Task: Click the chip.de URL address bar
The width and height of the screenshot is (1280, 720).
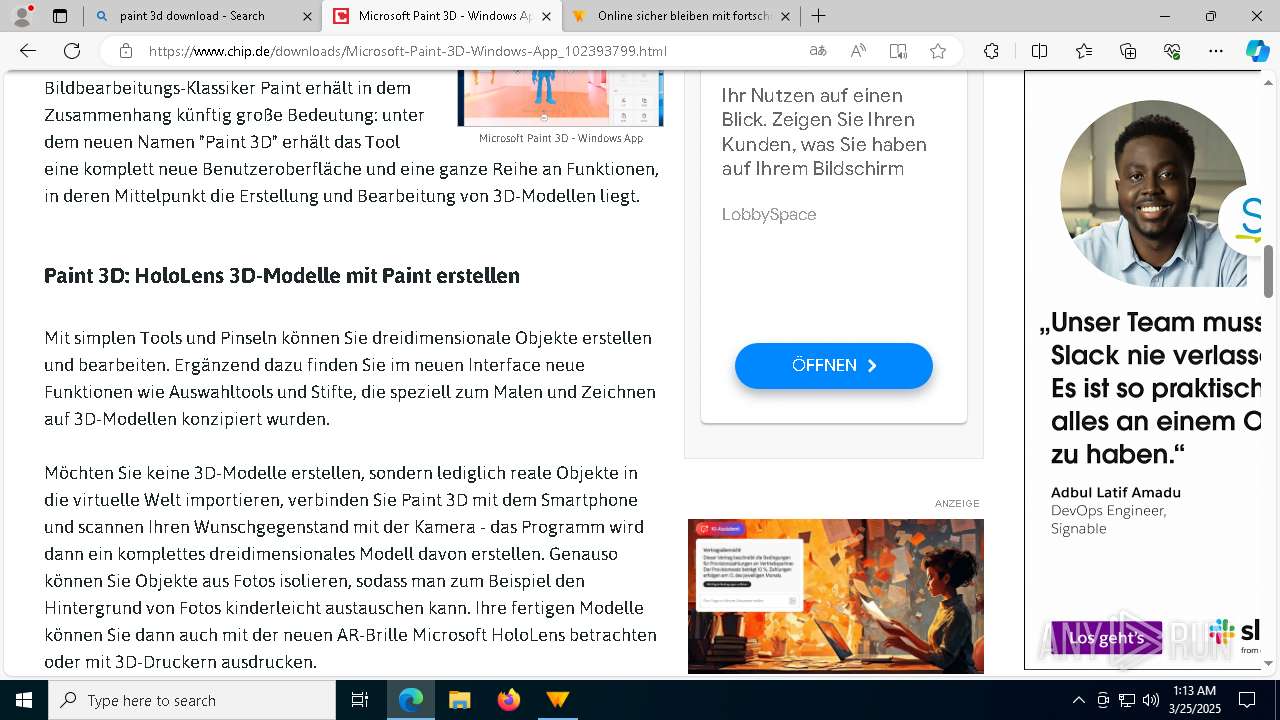Action: [x=408, y=51]
